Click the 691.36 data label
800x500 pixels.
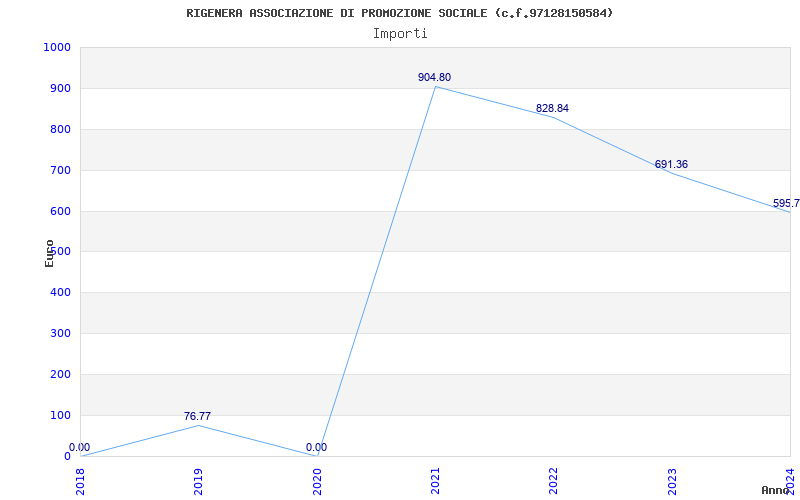[671, 164]
